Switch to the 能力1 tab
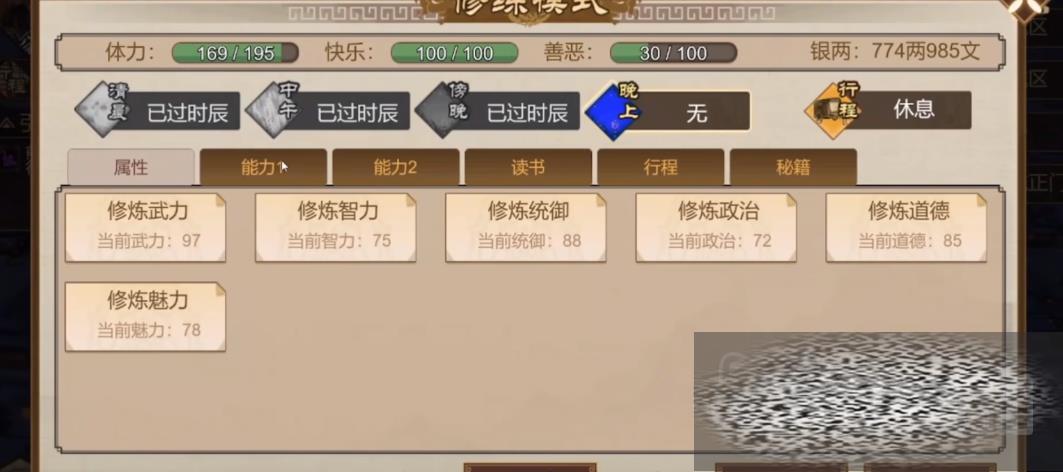Screen dimensions: 1063x472 pyautogui.click(x=263, y=167)
